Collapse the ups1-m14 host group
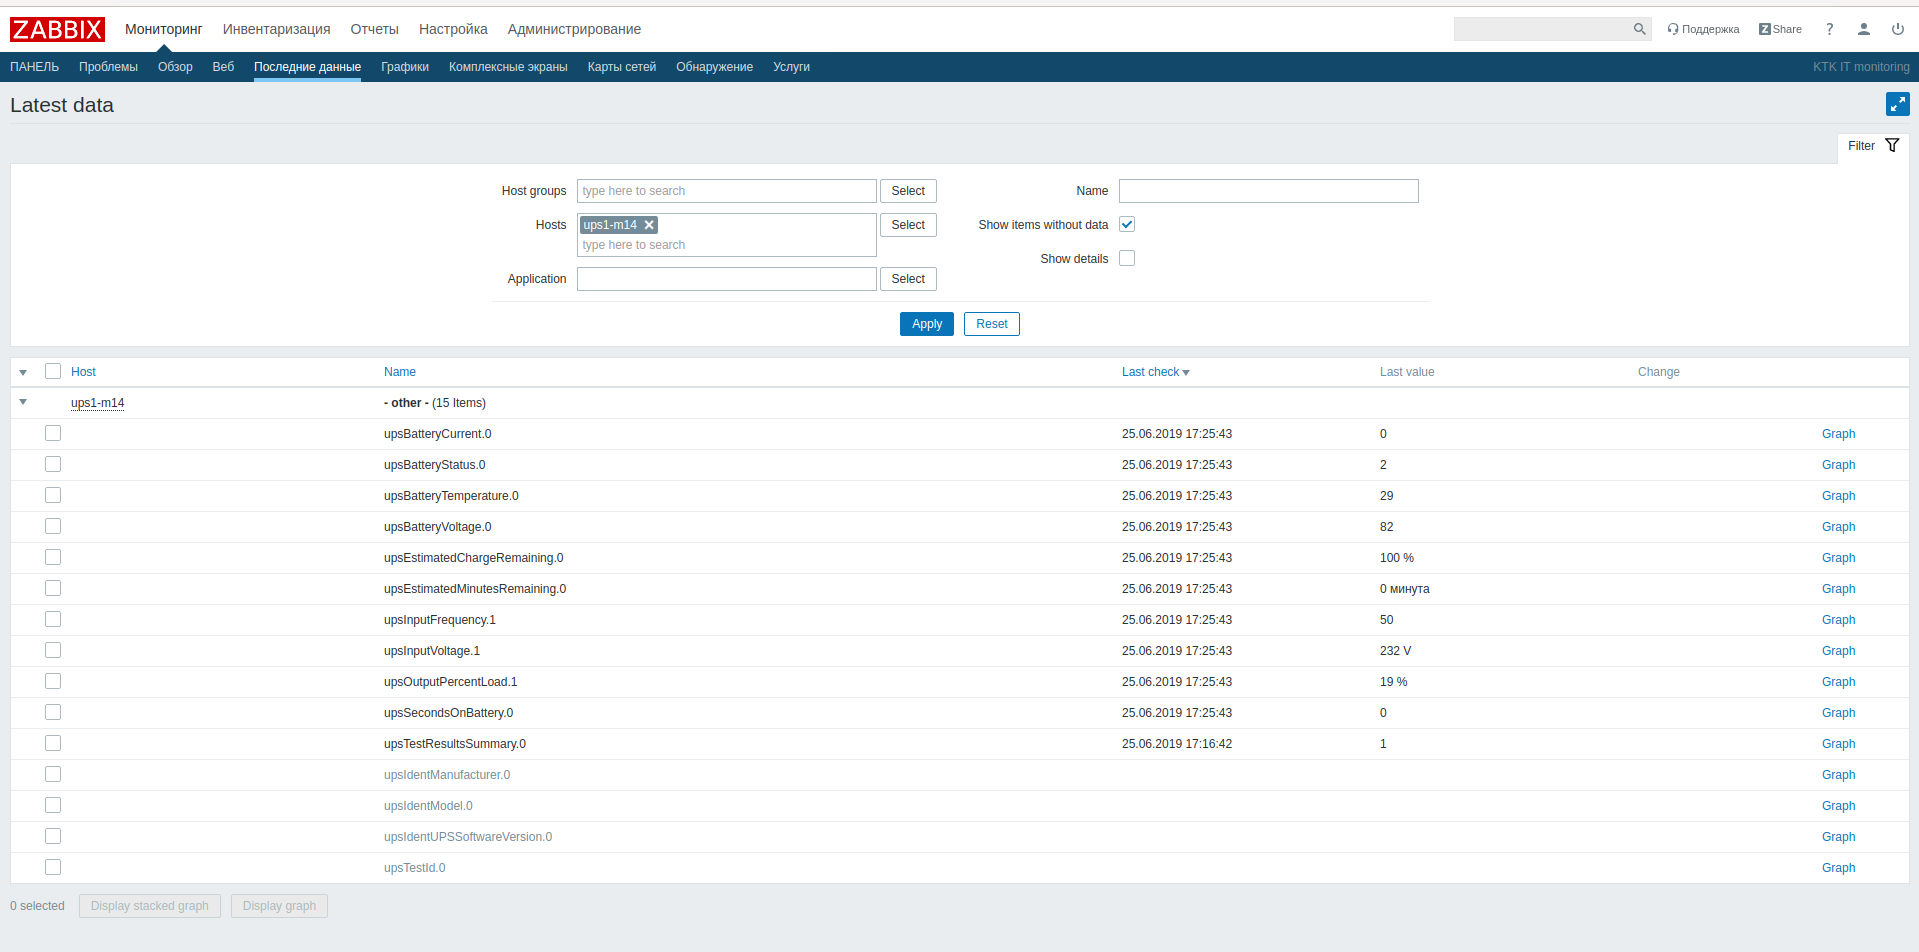This screenshot has width=1919, height=952. click(x=23, y=402)
